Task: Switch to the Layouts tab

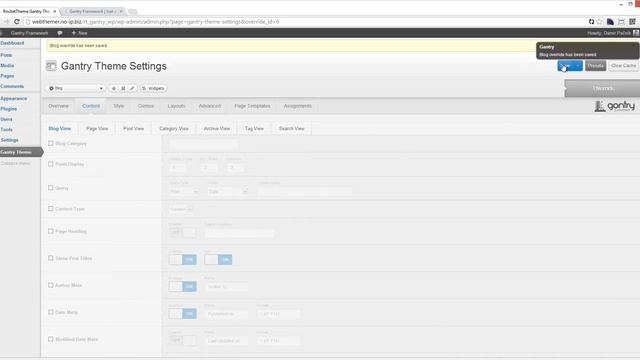Action: [x=176, y=106]
